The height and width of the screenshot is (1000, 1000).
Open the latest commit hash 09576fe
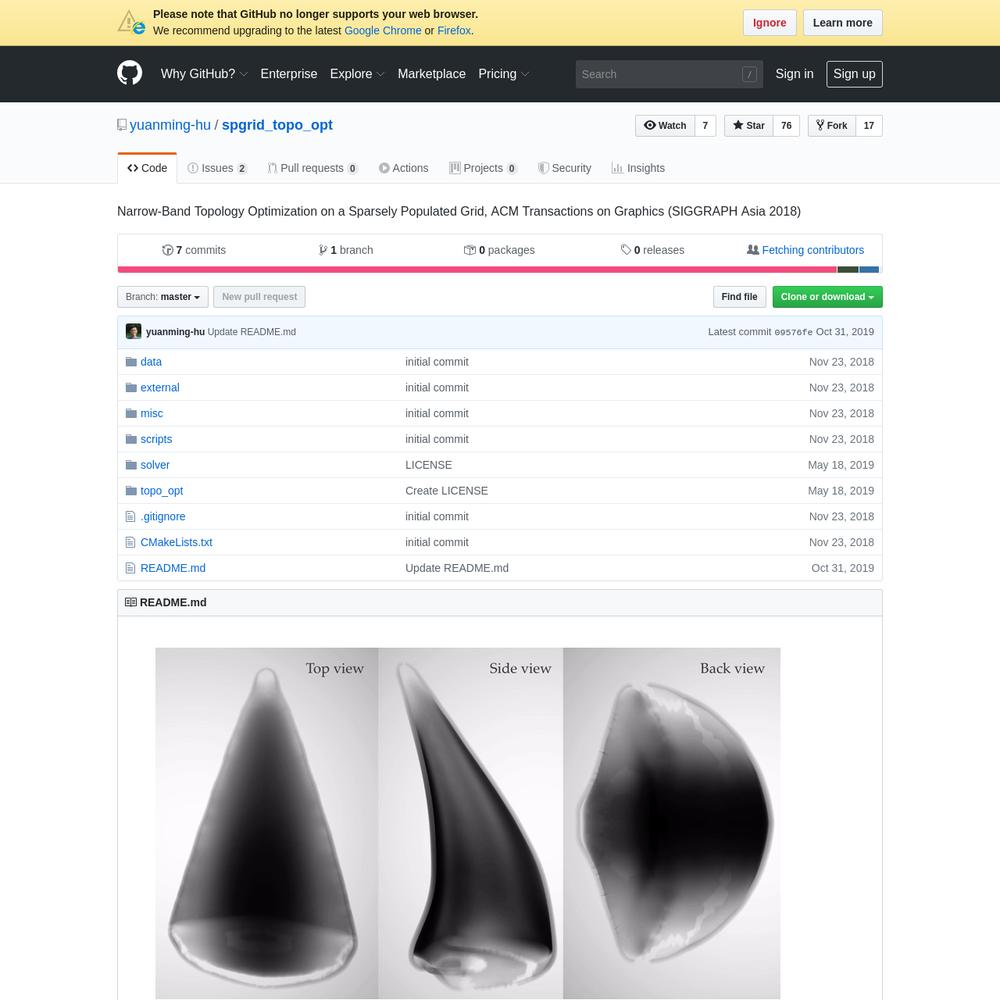793,332
